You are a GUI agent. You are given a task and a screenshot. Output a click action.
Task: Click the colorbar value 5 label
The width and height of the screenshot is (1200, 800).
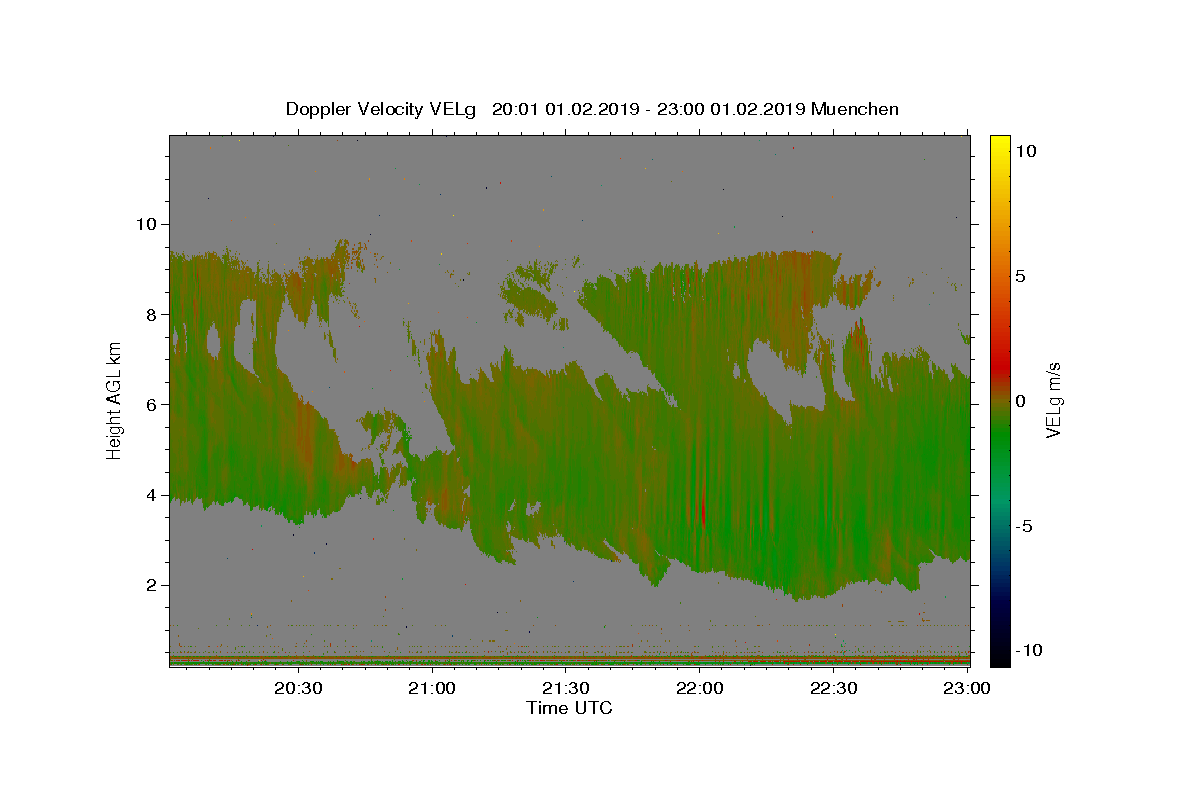tap(1020, 275)
